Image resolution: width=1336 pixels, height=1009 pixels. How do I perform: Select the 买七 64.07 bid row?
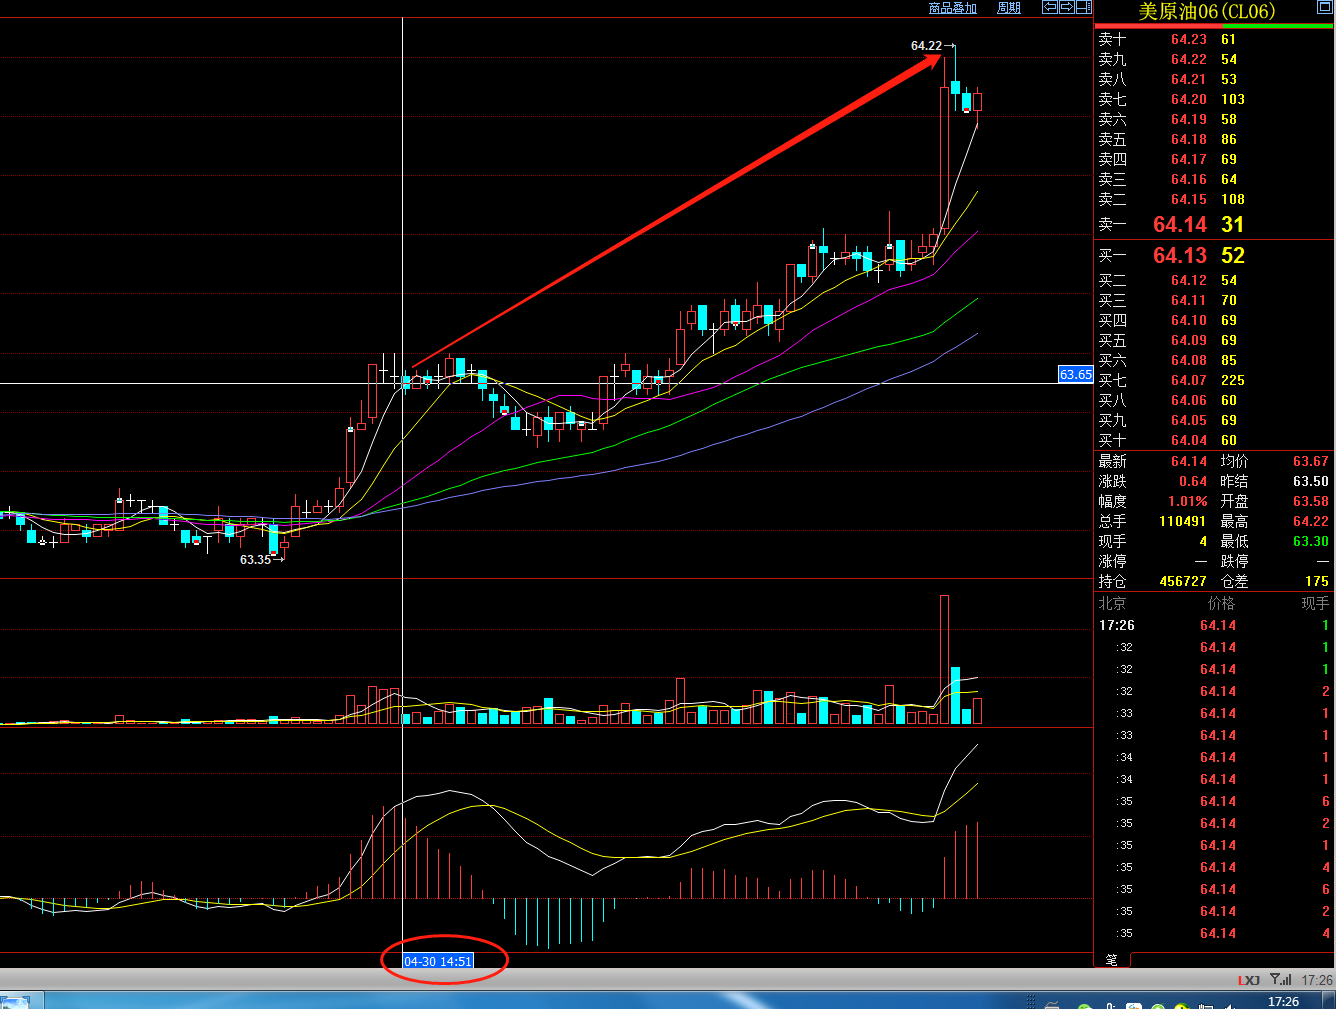[1214, 380]
